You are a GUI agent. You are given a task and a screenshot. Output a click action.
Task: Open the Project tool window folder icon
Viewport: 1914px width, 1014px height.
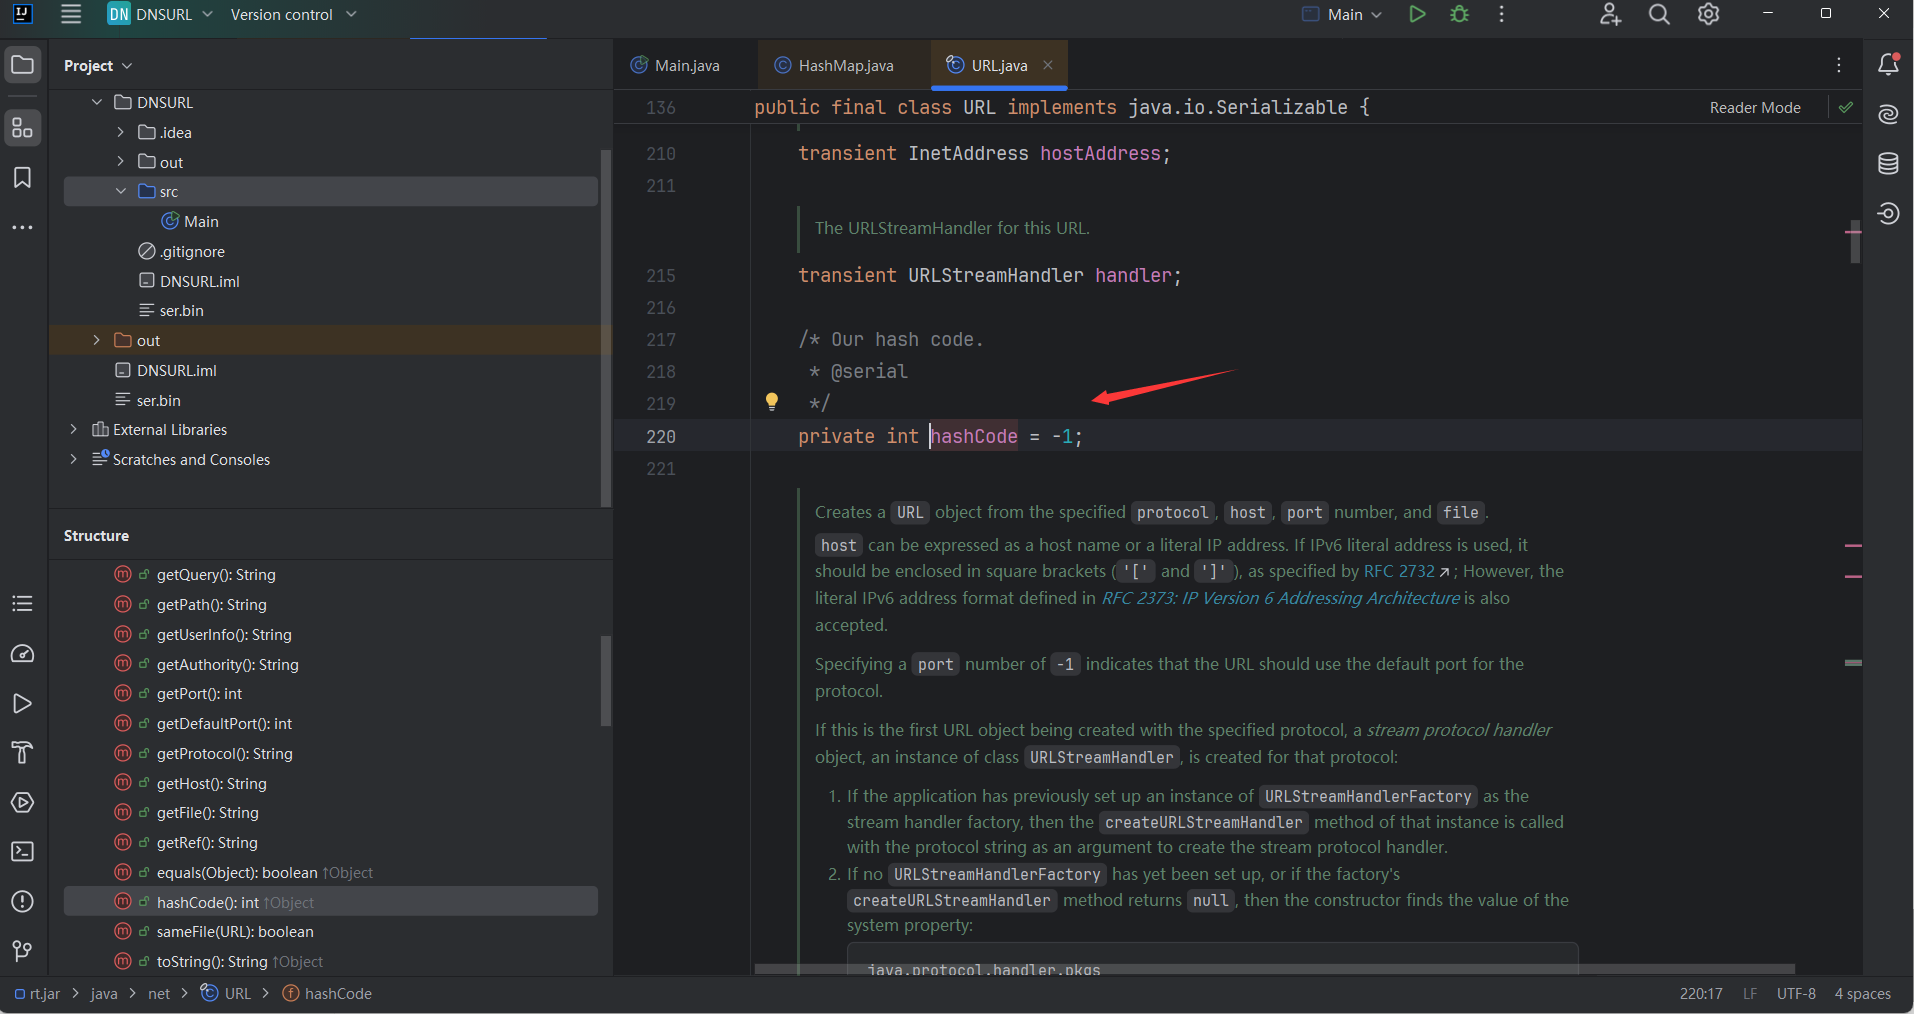tap(22, 66)
